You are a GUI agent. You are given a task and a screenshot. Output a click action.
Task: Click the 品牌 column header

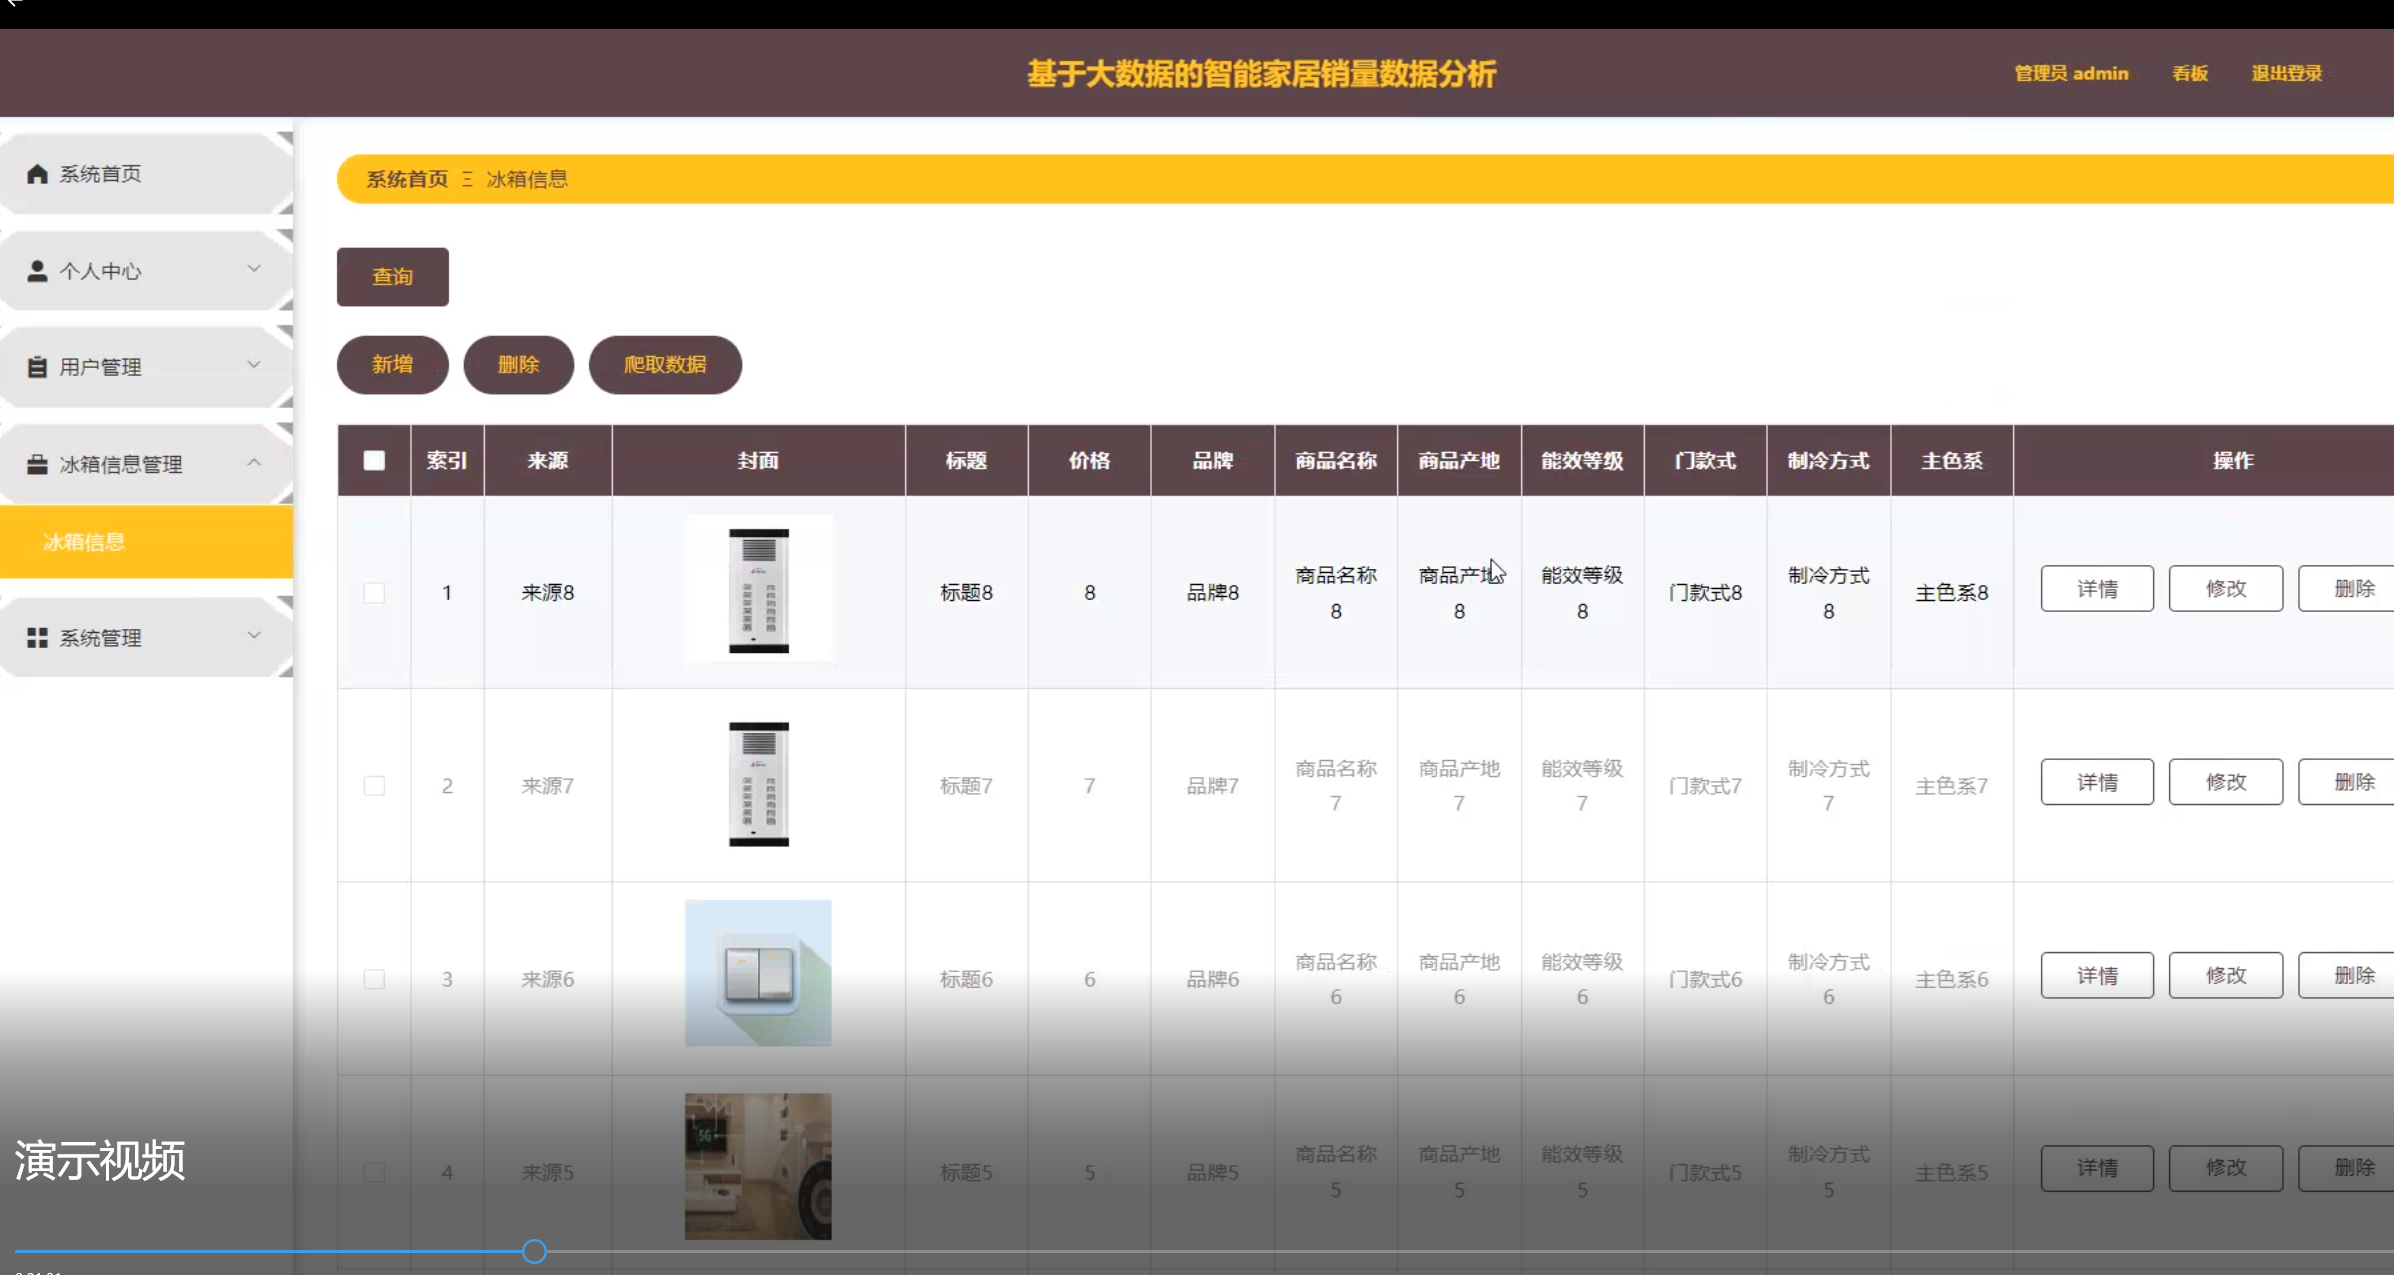1213,460
